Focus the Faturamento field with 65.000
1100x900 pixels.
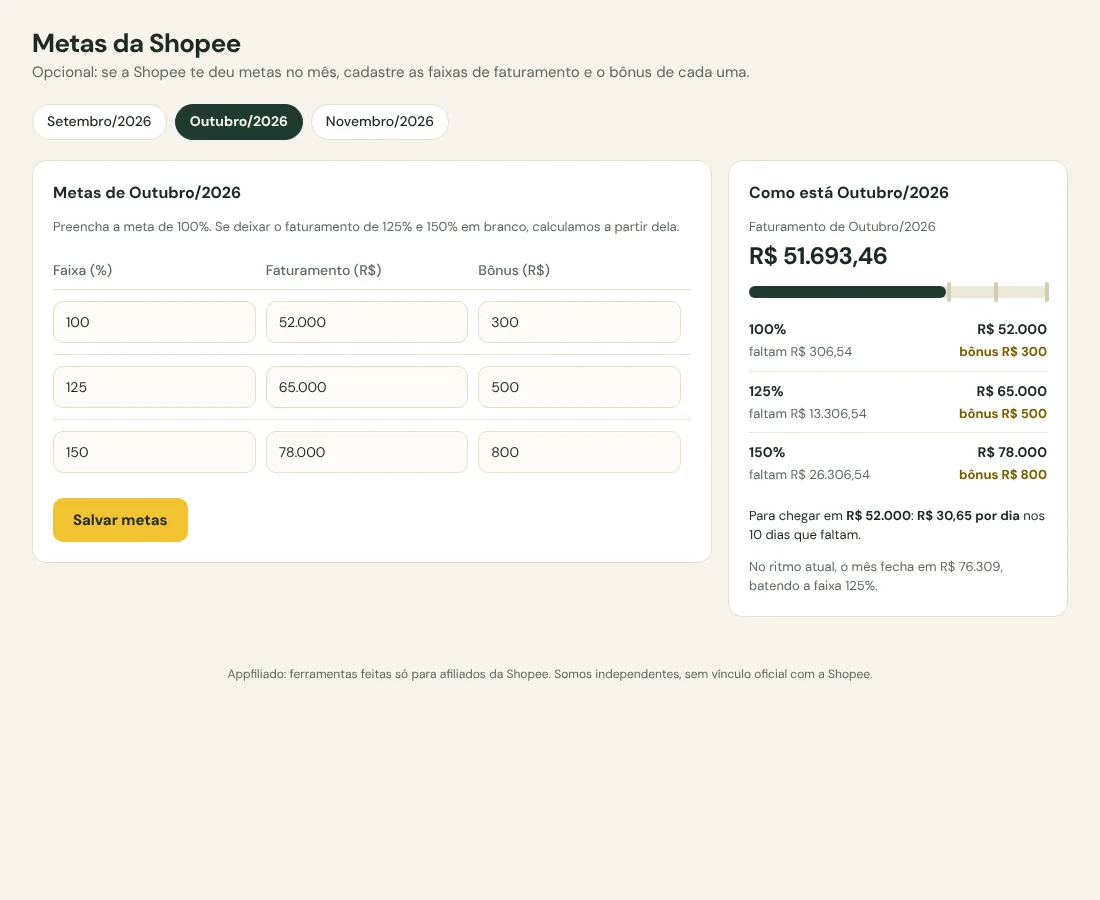point(367,387)
